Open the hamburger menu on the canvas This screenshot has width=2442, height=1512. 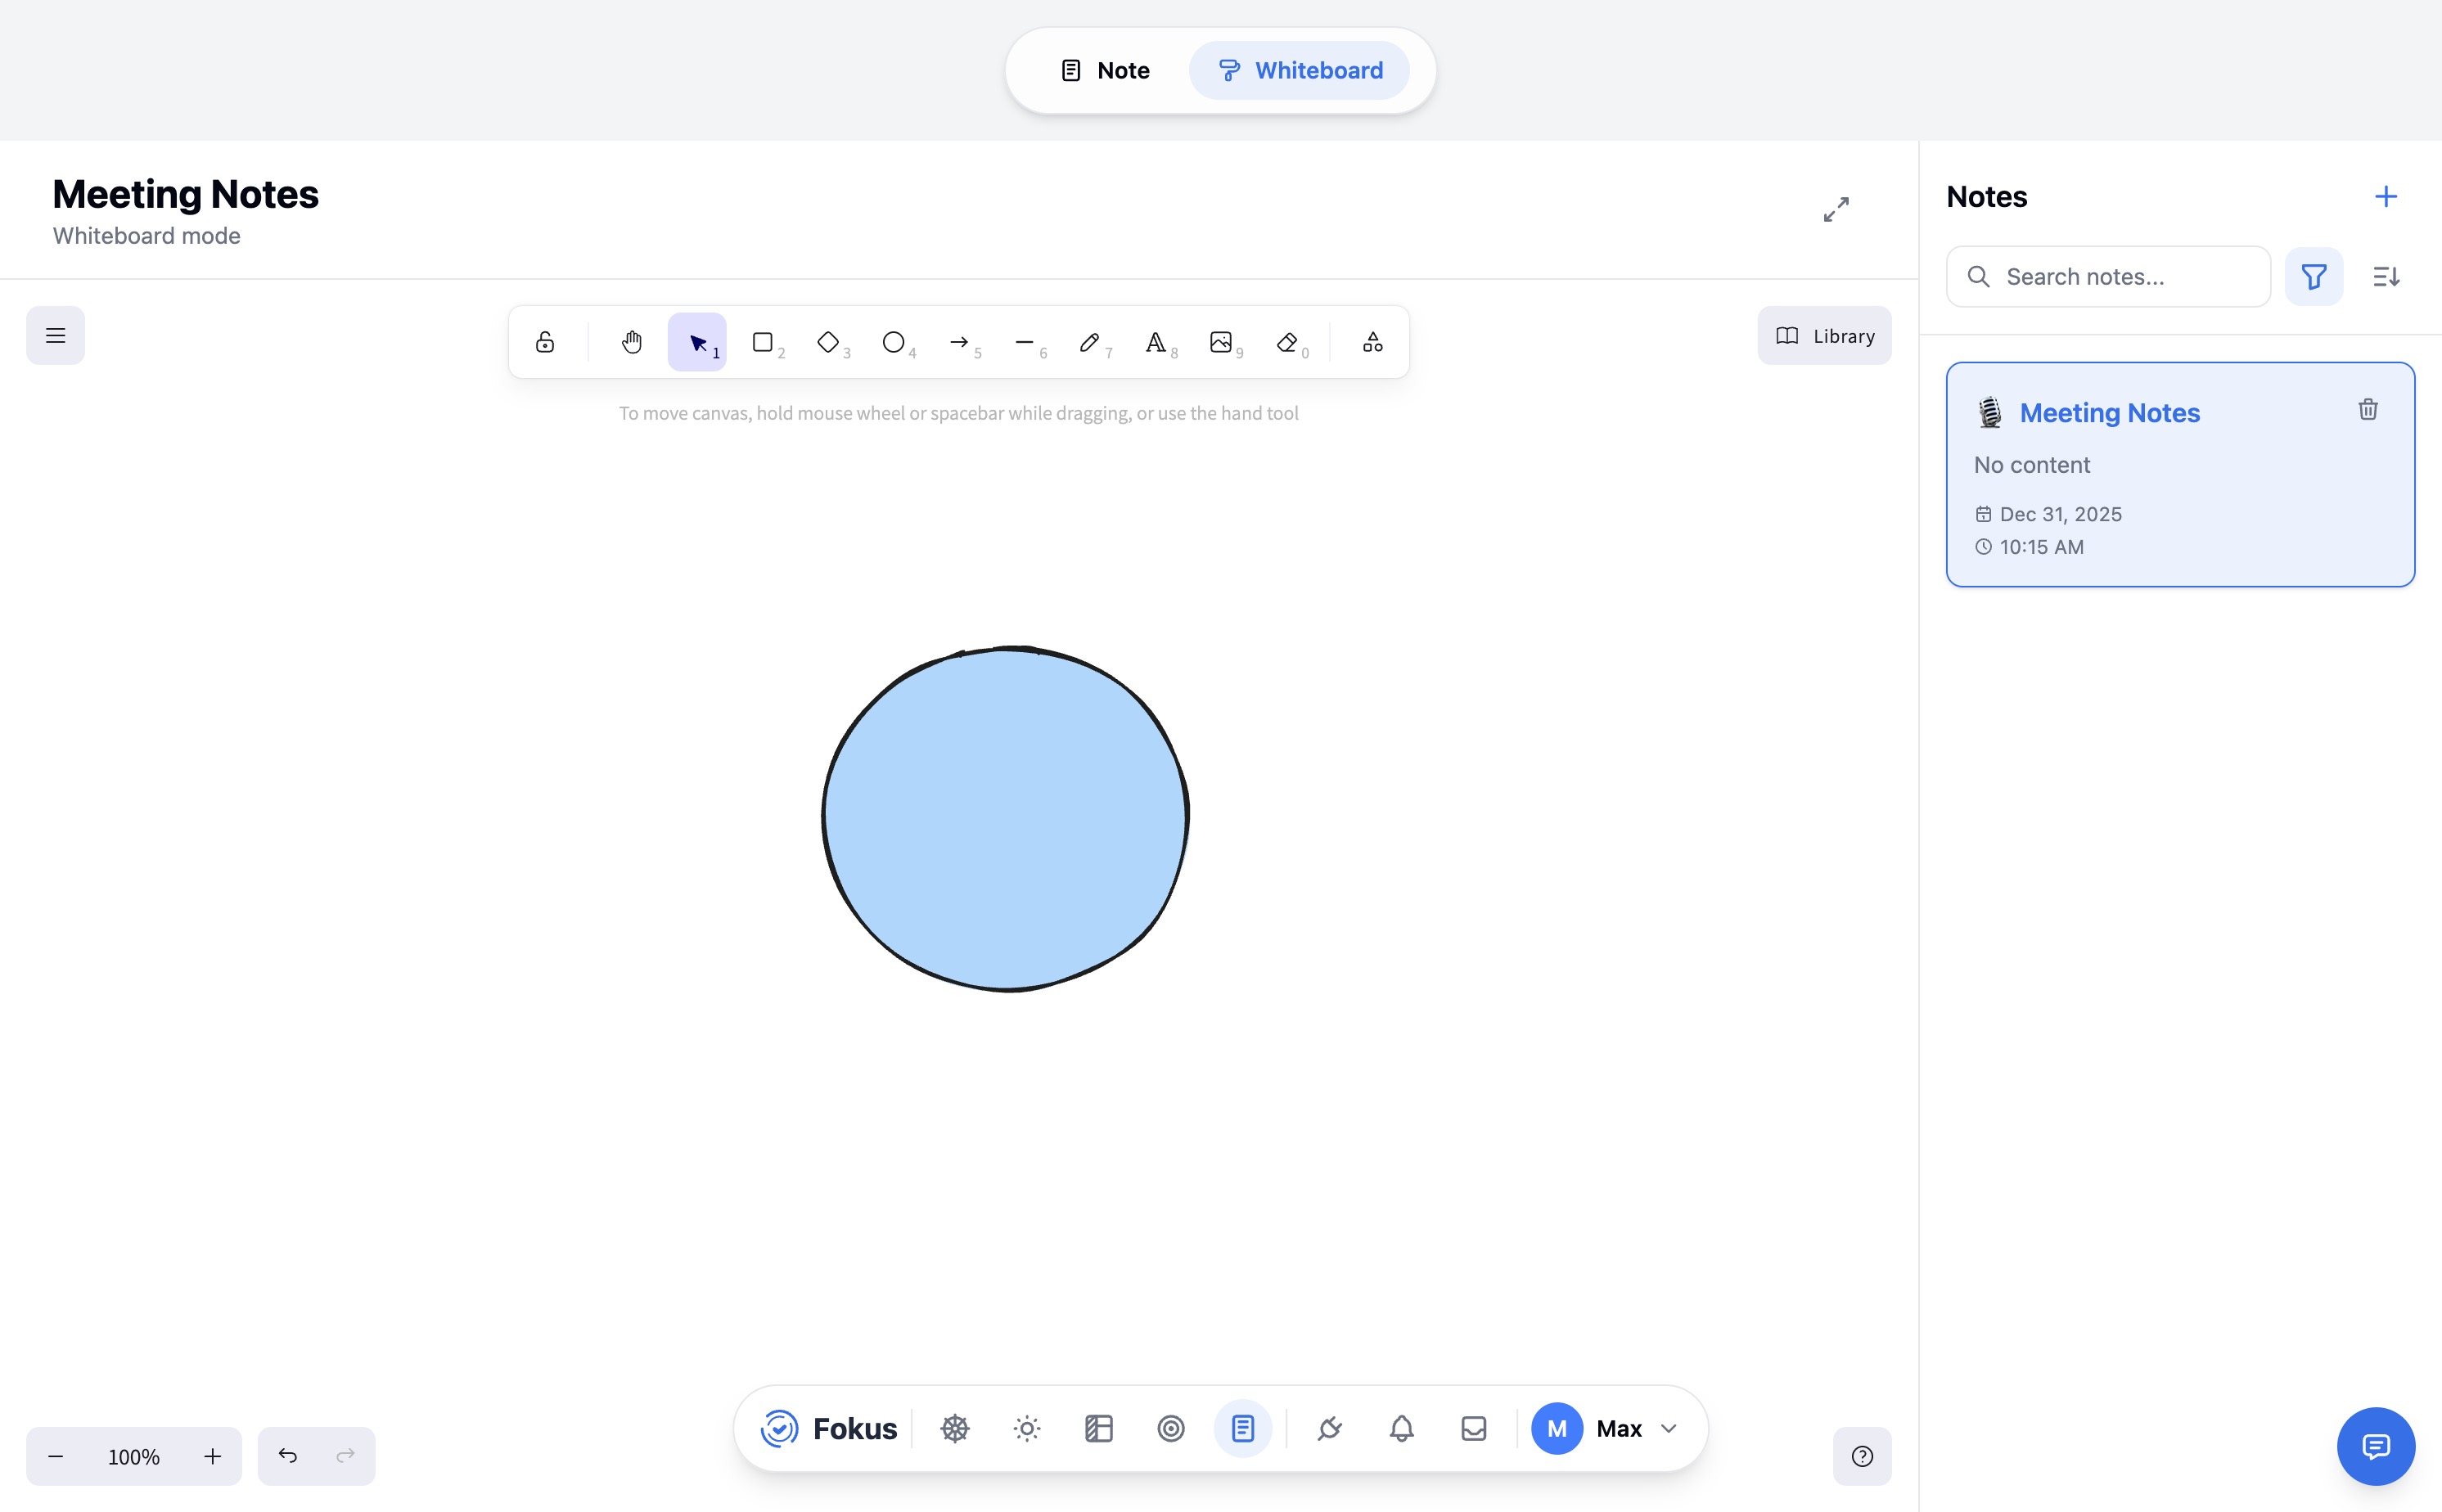(x=55, y=335)
